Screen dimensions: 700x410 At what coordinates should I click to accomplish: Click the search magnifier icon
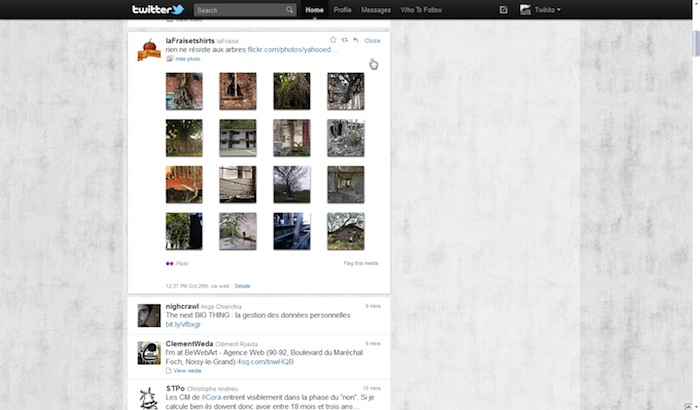pos(290,10)
